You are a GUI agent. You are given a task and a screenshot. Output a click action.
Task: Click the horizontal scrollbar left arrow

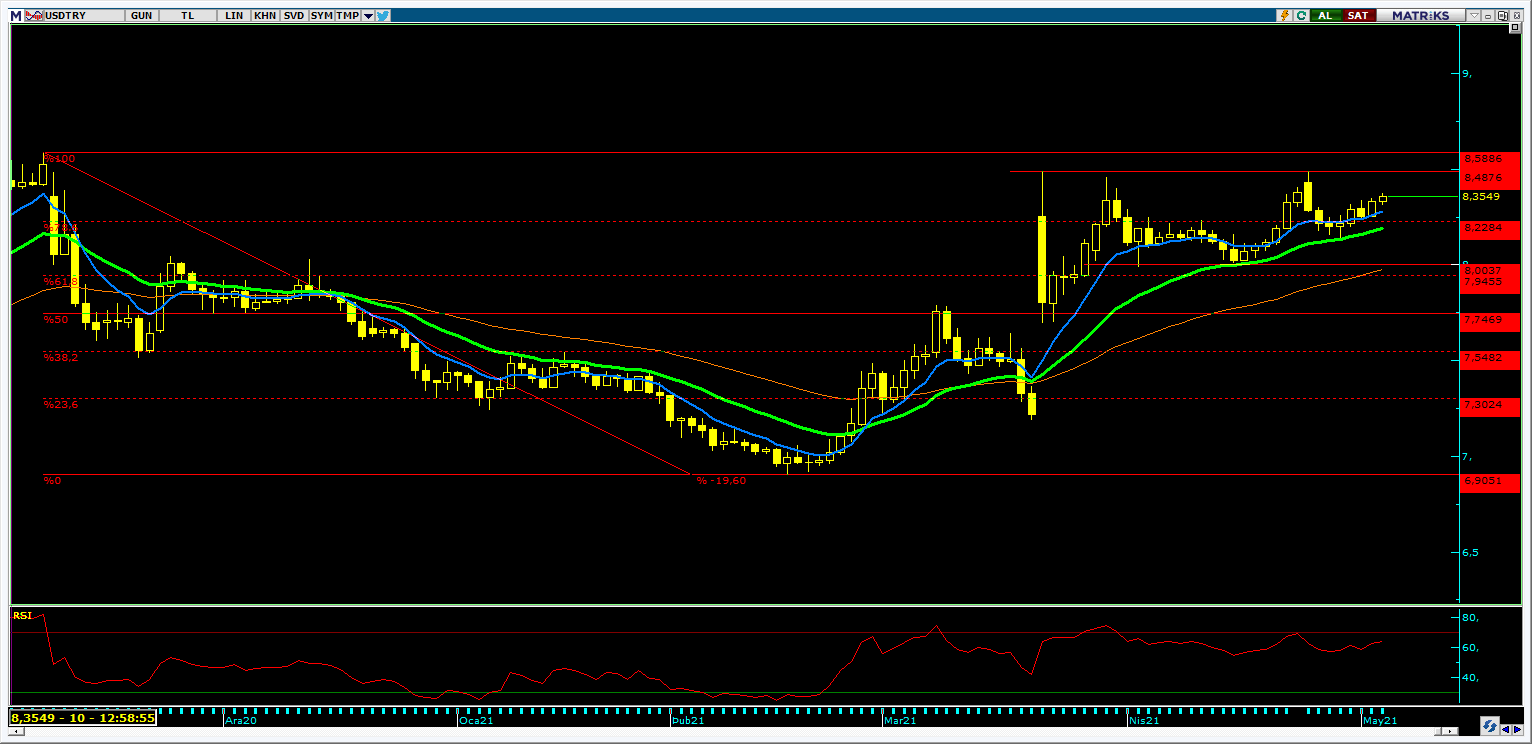[16, 731]
